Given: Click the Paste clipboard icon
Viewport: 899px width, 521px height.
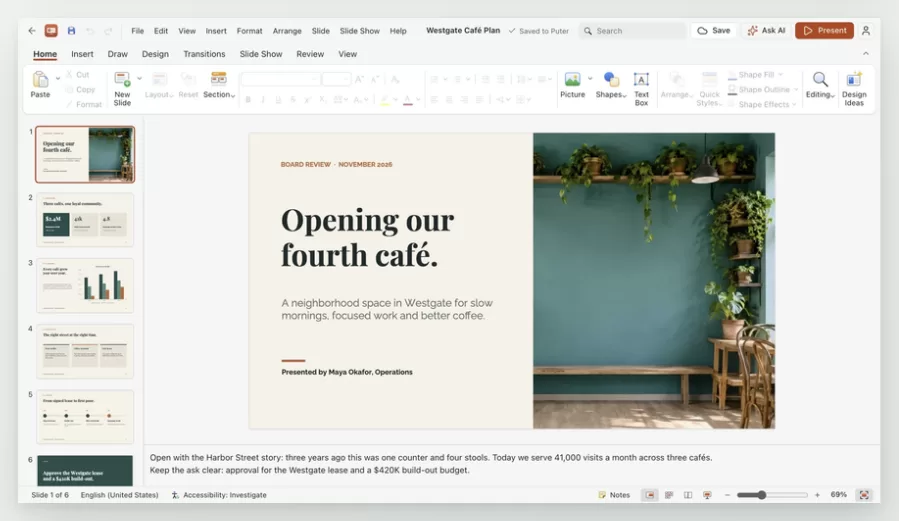Looking at the screenshot, I should 40,80.
